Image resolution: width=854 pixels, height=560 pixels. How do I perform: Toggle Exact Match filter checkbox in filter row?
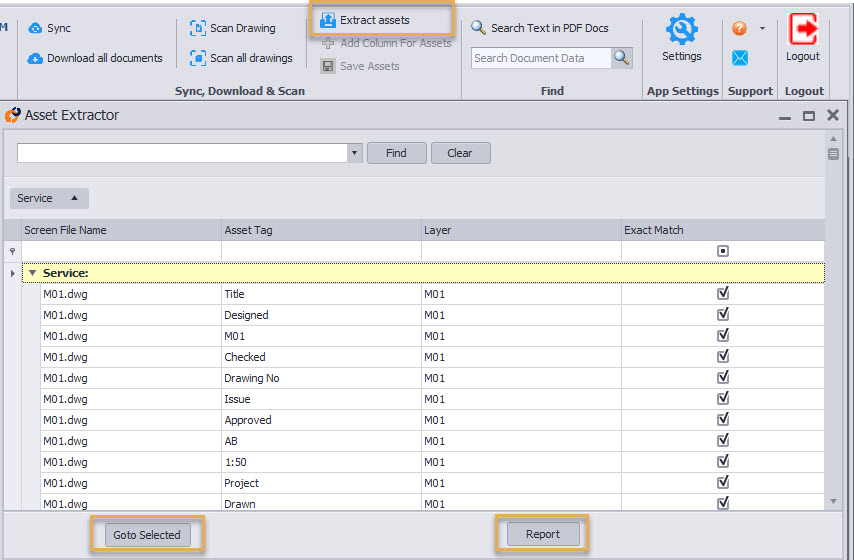(x=723, y=251)
